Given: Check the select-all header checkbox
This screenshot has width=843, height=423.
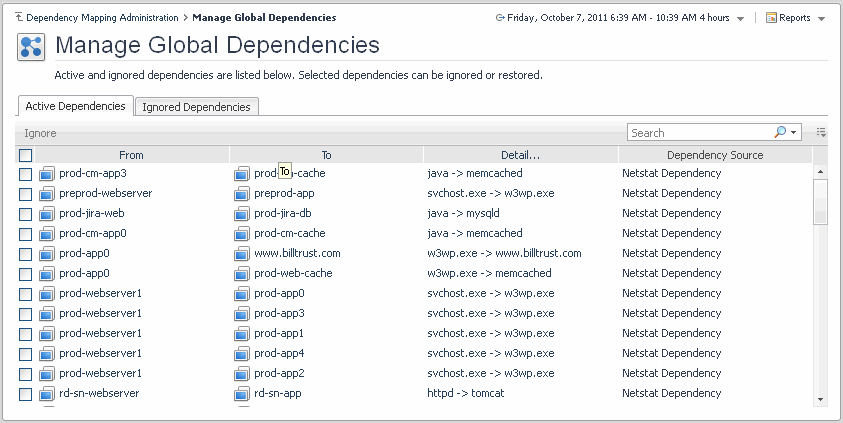Looking at the screenshot, I should pos(26,155).
